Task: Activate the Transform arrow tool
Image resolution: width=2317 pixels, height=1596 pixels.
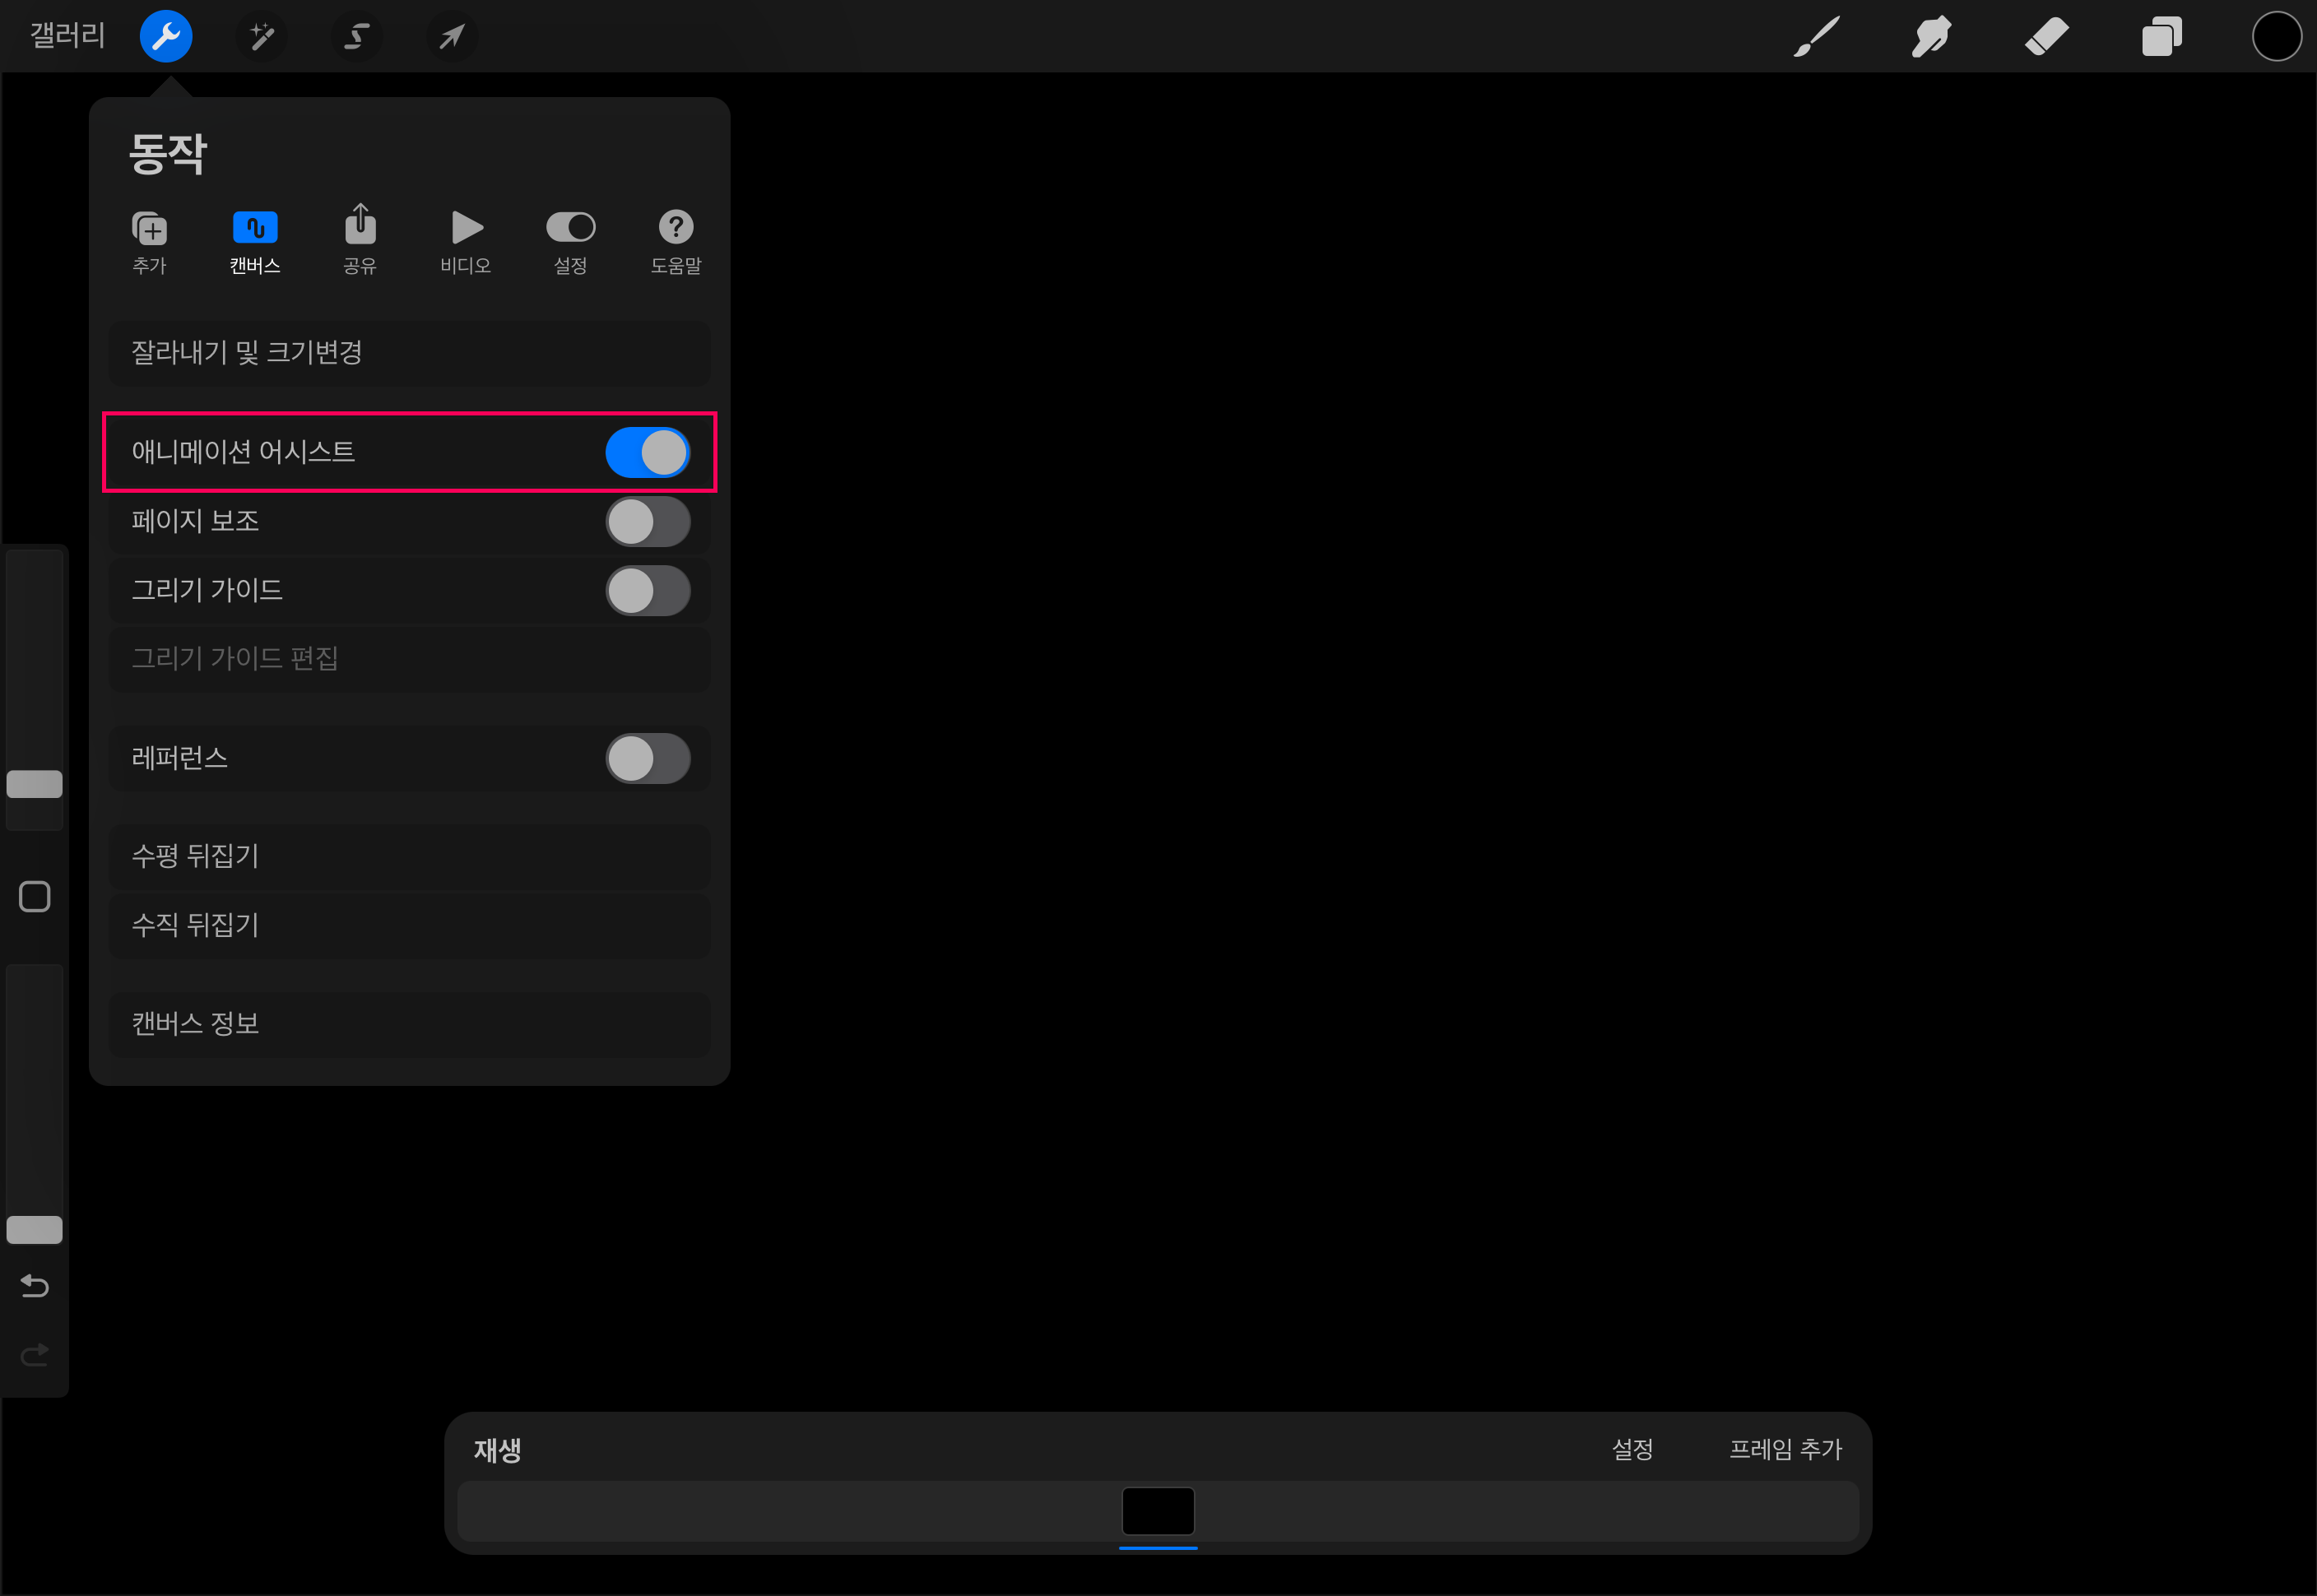Action: click(x=451, y=37)
